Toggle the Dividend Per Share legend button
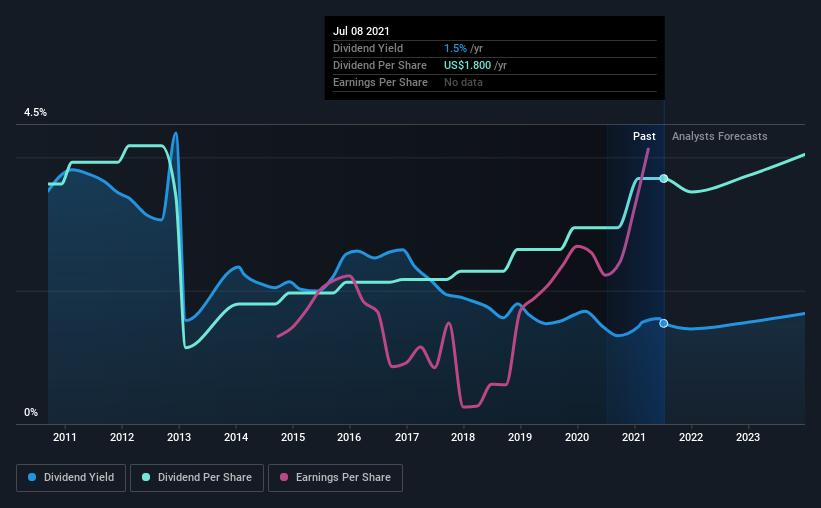Image resolution: width=821 pixels, height=508 pixels. tap(197, 478)
